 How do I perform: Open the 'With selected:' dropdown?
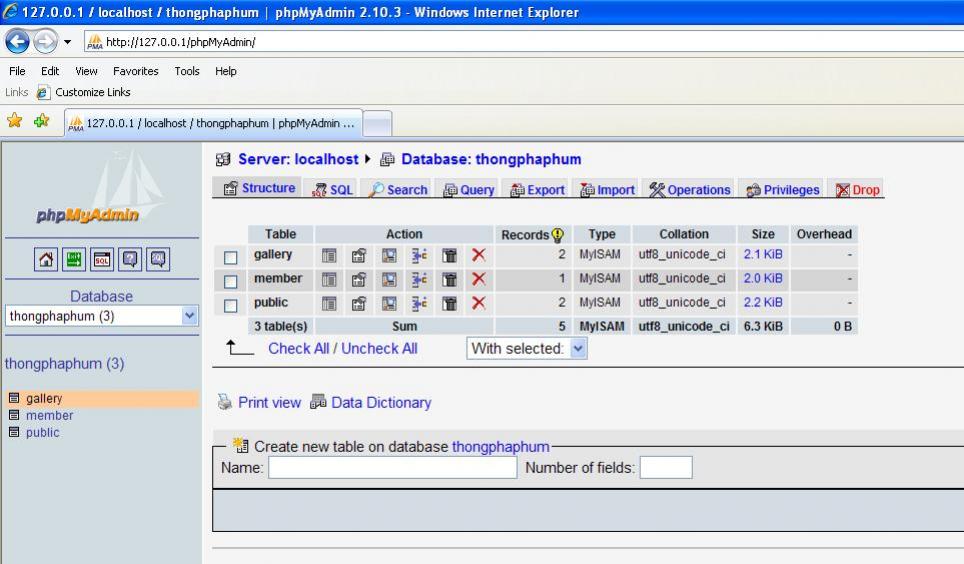[578, 349]
